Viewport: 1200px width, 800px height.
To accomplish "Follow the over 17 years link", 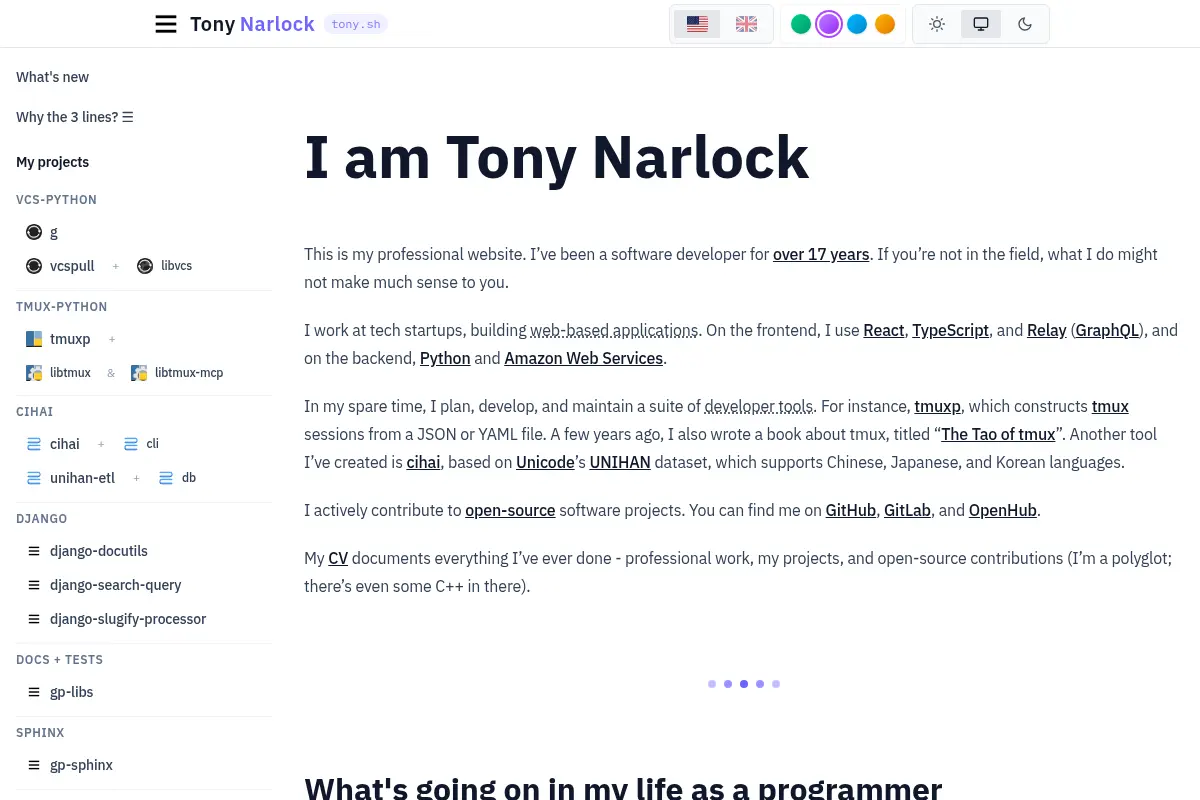I will coord(821,254).
